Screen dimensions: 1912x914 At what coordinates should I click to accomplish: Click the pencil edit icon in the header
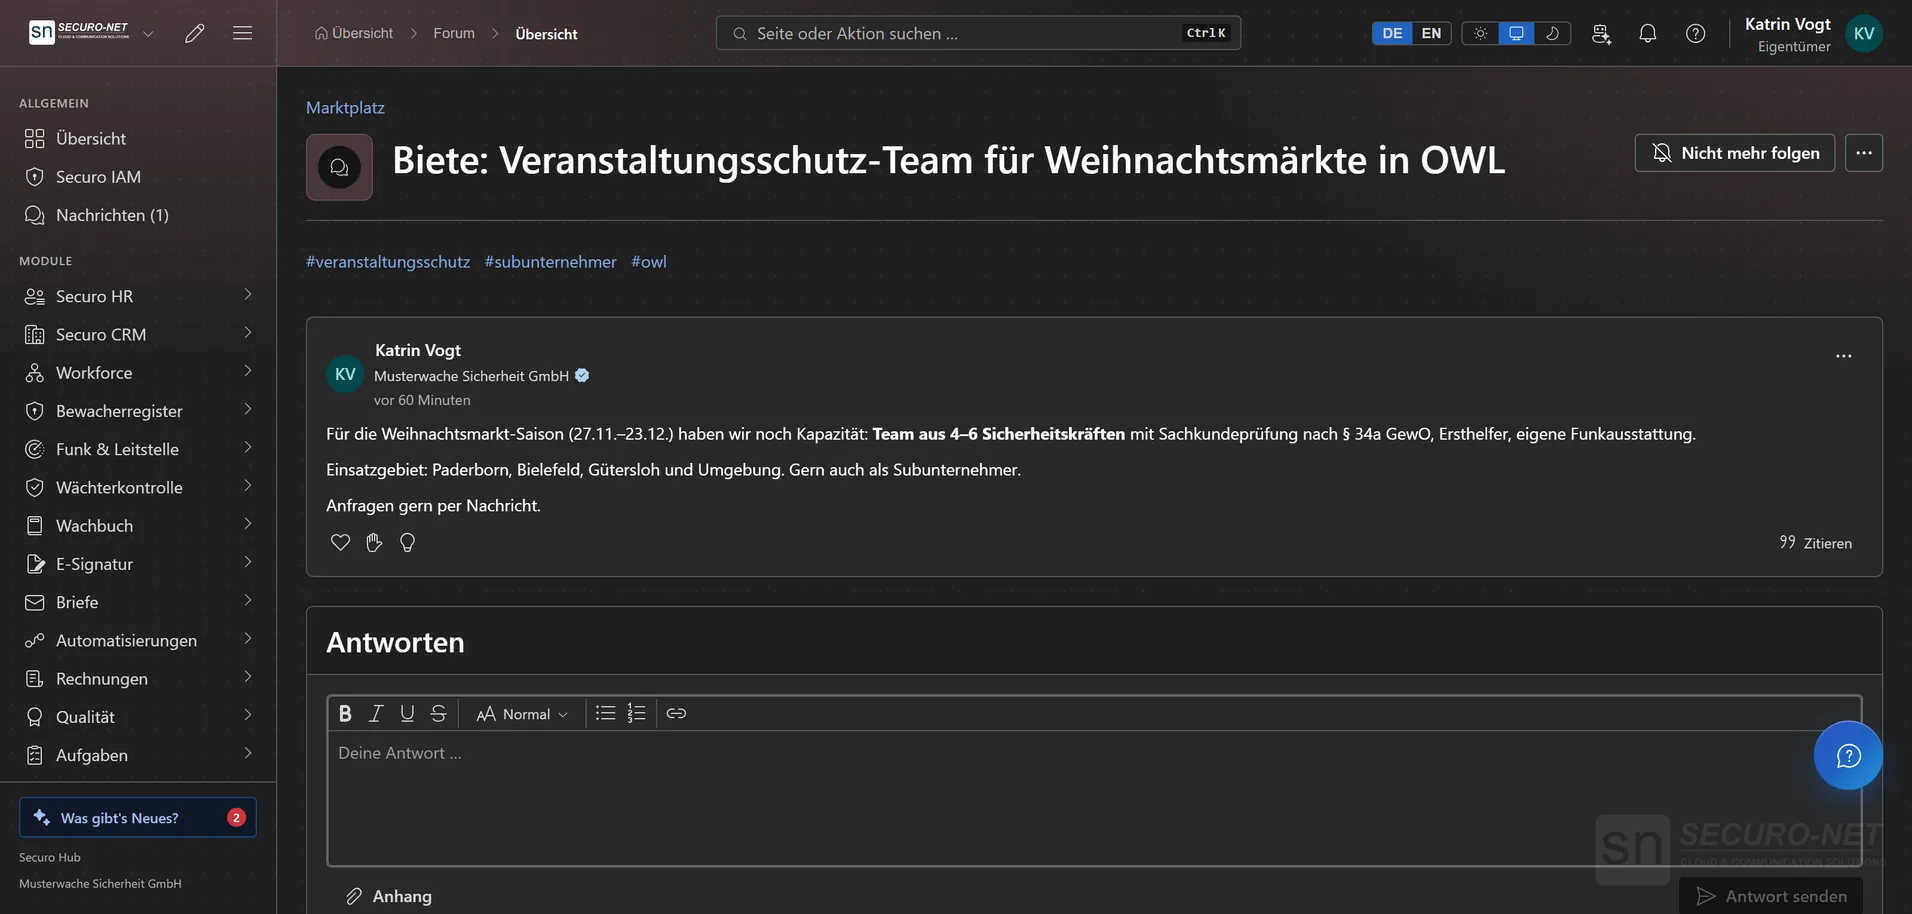pyautogui.click(x=195, y=33)
